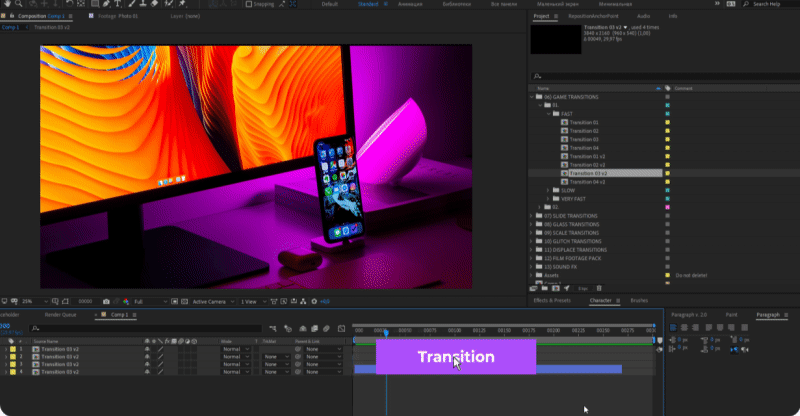Expand layer 2 properties in timeline
The height and width of the screenshot is (416, 800).
6,357
